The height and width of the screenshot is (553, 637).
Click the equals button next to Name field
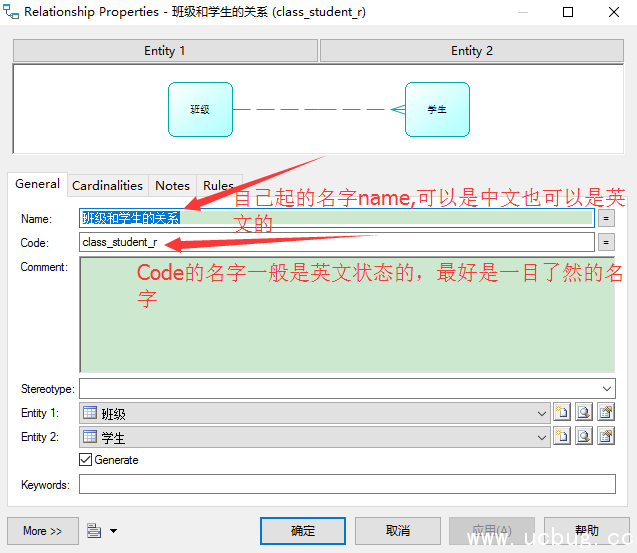[606, 219]
